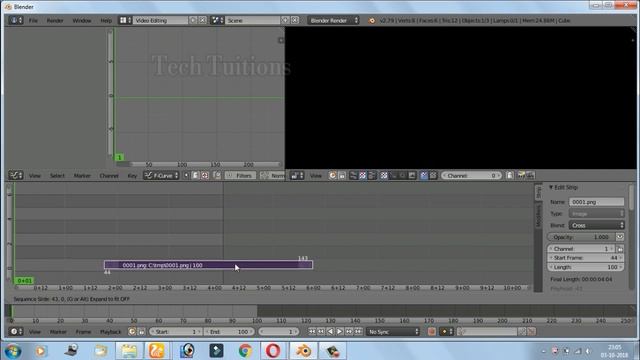640x360 pixels.
Task: Add a new scene with plus icon
Action: 285,20
